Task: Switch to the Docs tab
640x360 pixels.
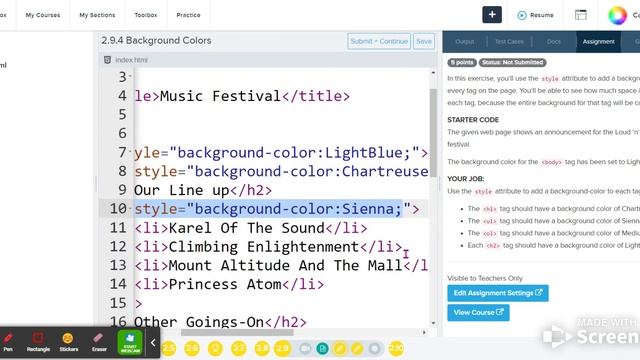Action: coord(553,42)
